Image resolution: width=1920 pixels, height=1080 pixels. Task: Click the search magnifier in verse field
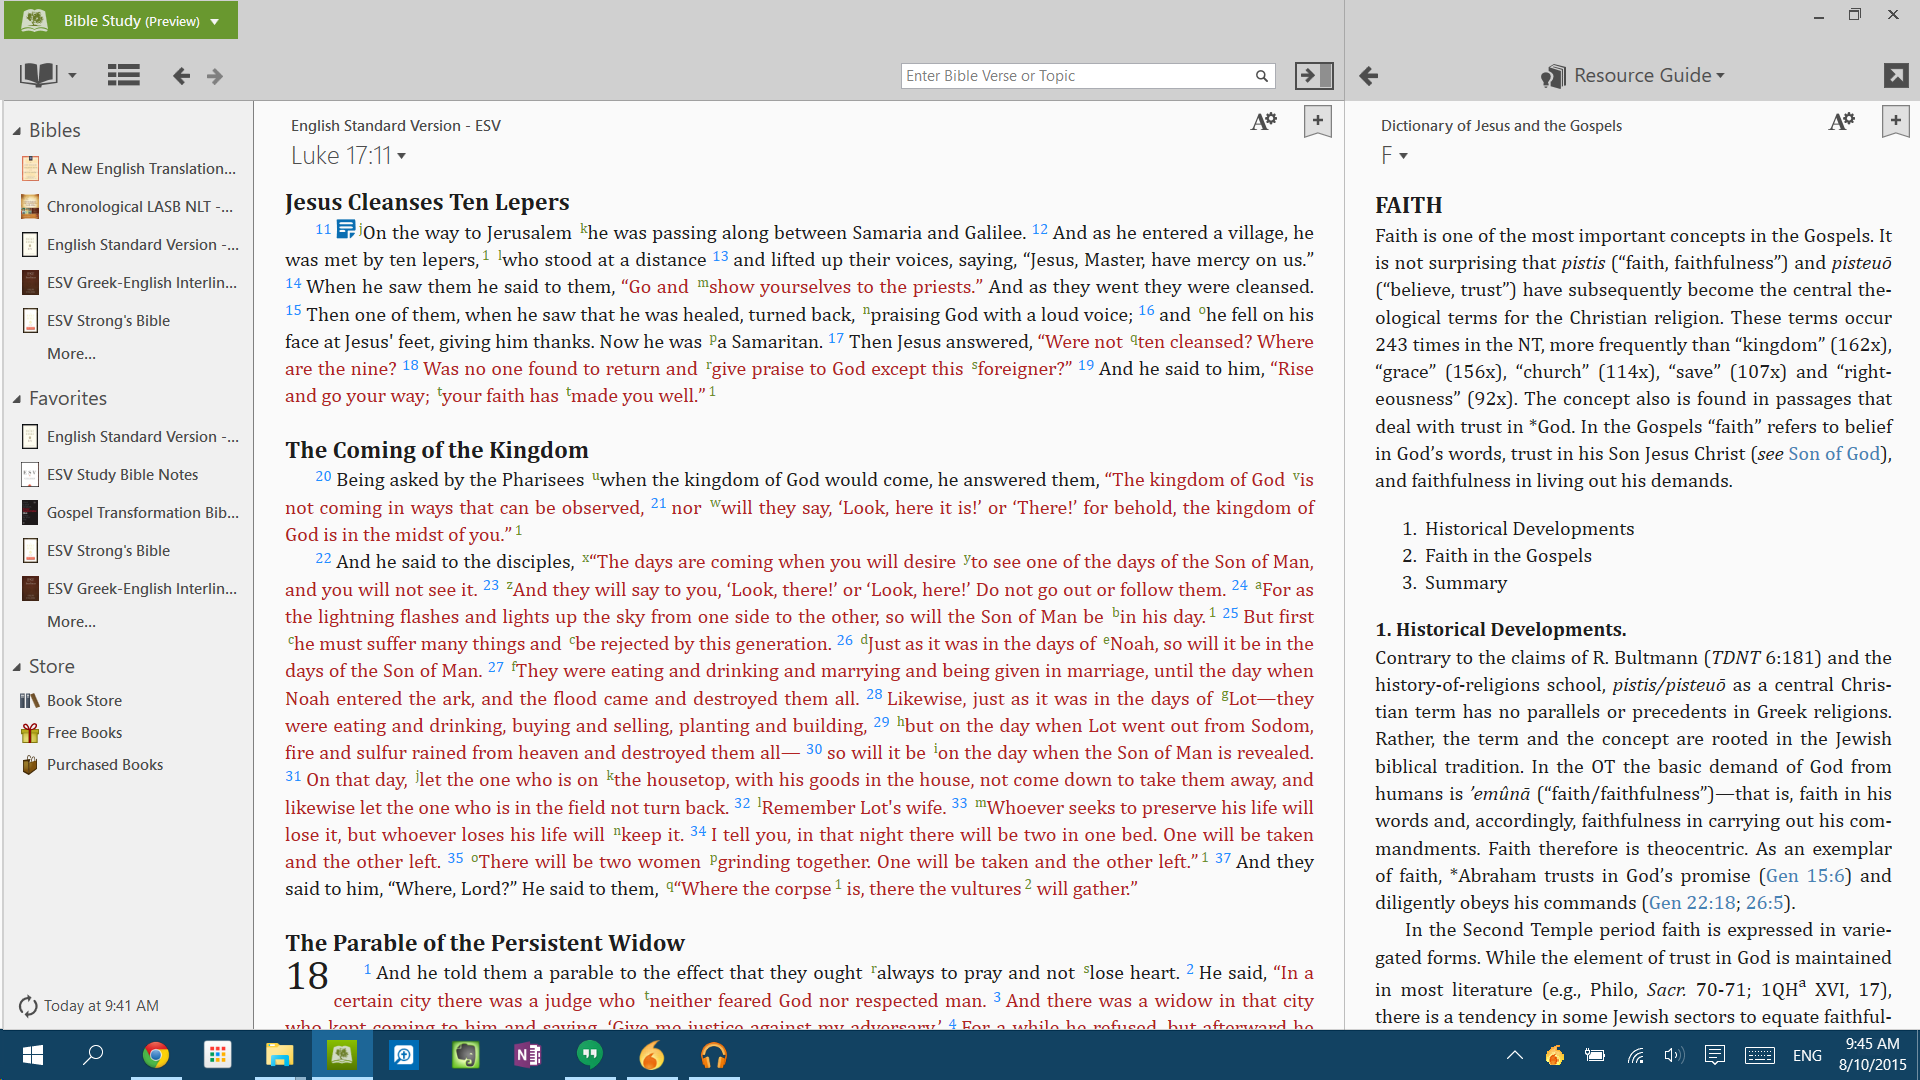(1262, 76)
